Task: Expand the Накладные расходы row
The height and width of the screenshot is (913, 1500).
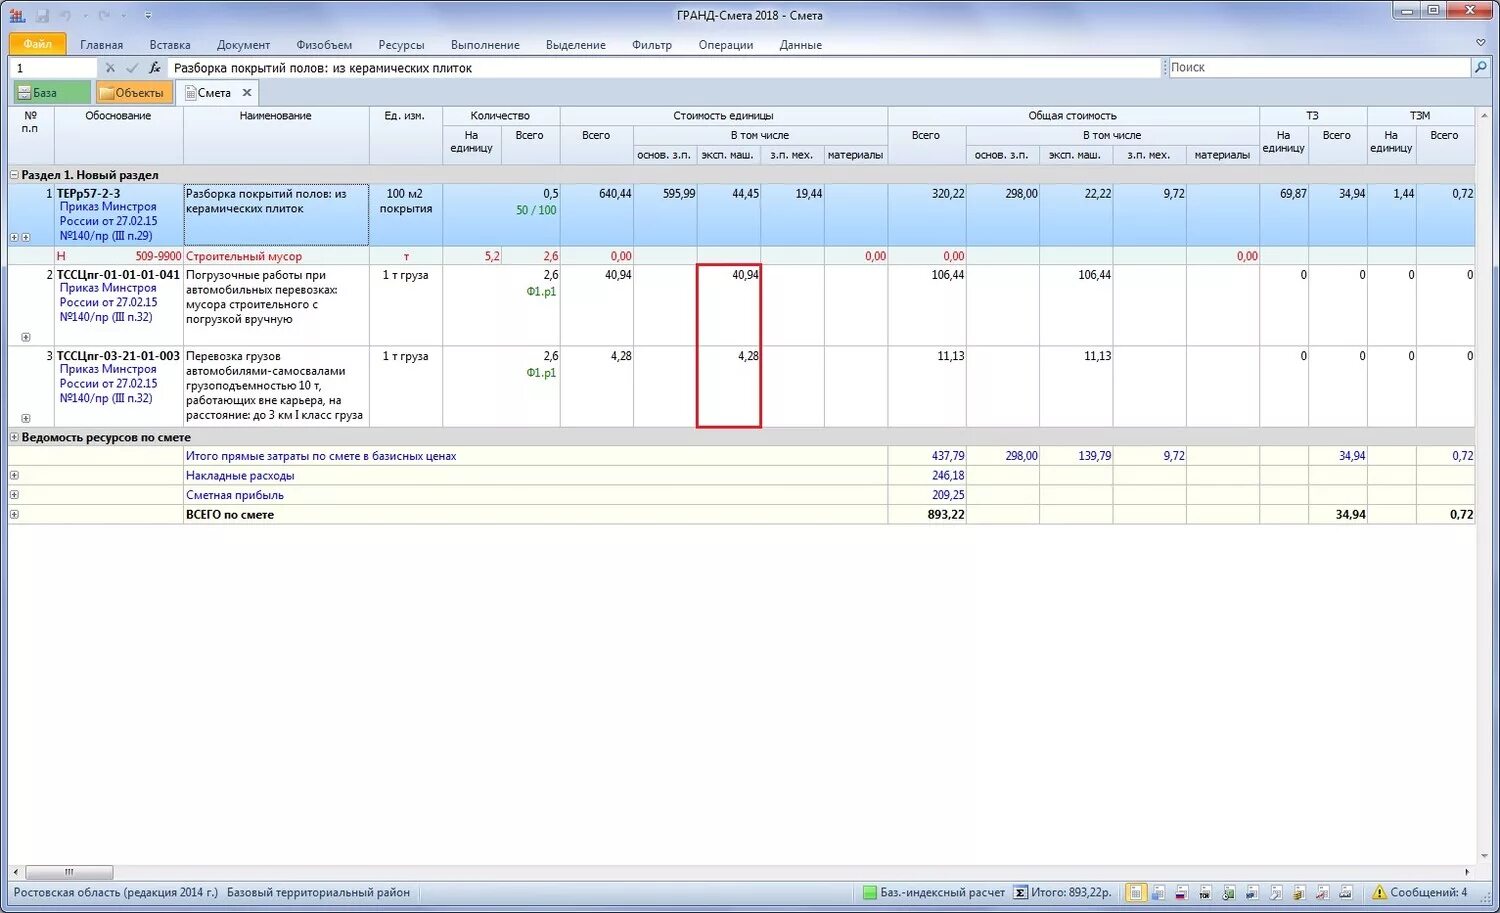Action: pyautogui.click(x=14, y=475)
